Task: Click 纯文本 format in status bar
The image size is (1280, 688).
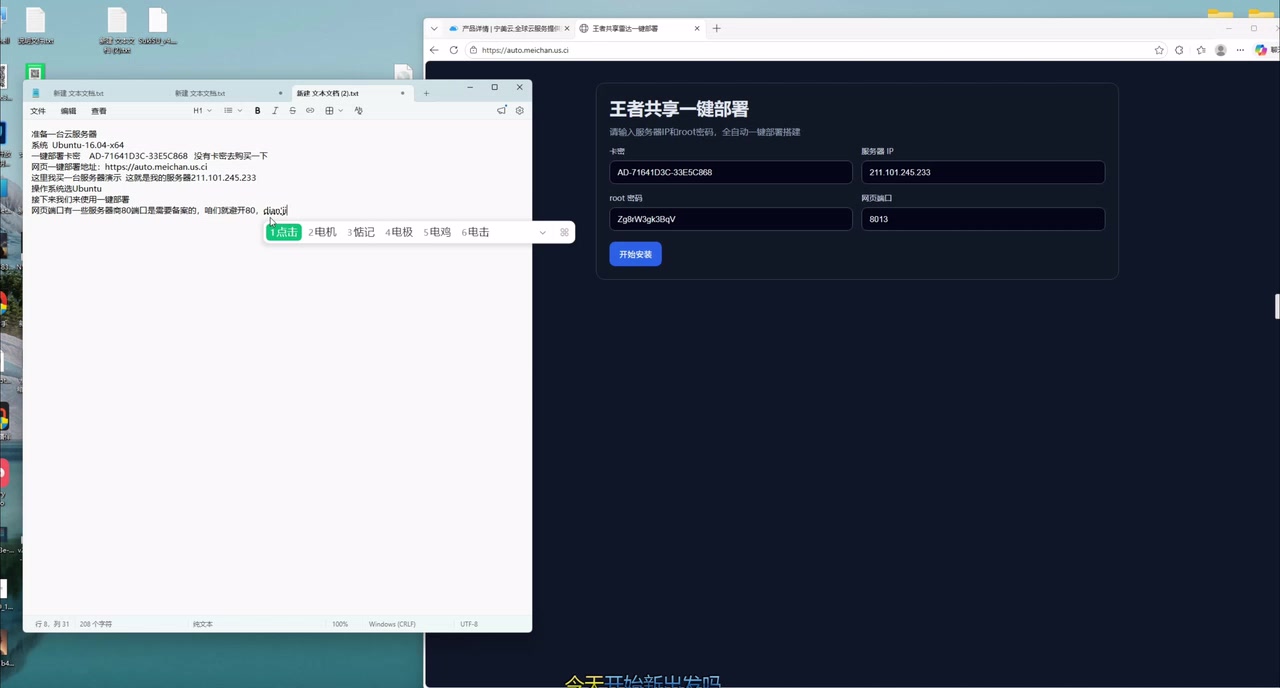Action: click(x=203, y=624)
